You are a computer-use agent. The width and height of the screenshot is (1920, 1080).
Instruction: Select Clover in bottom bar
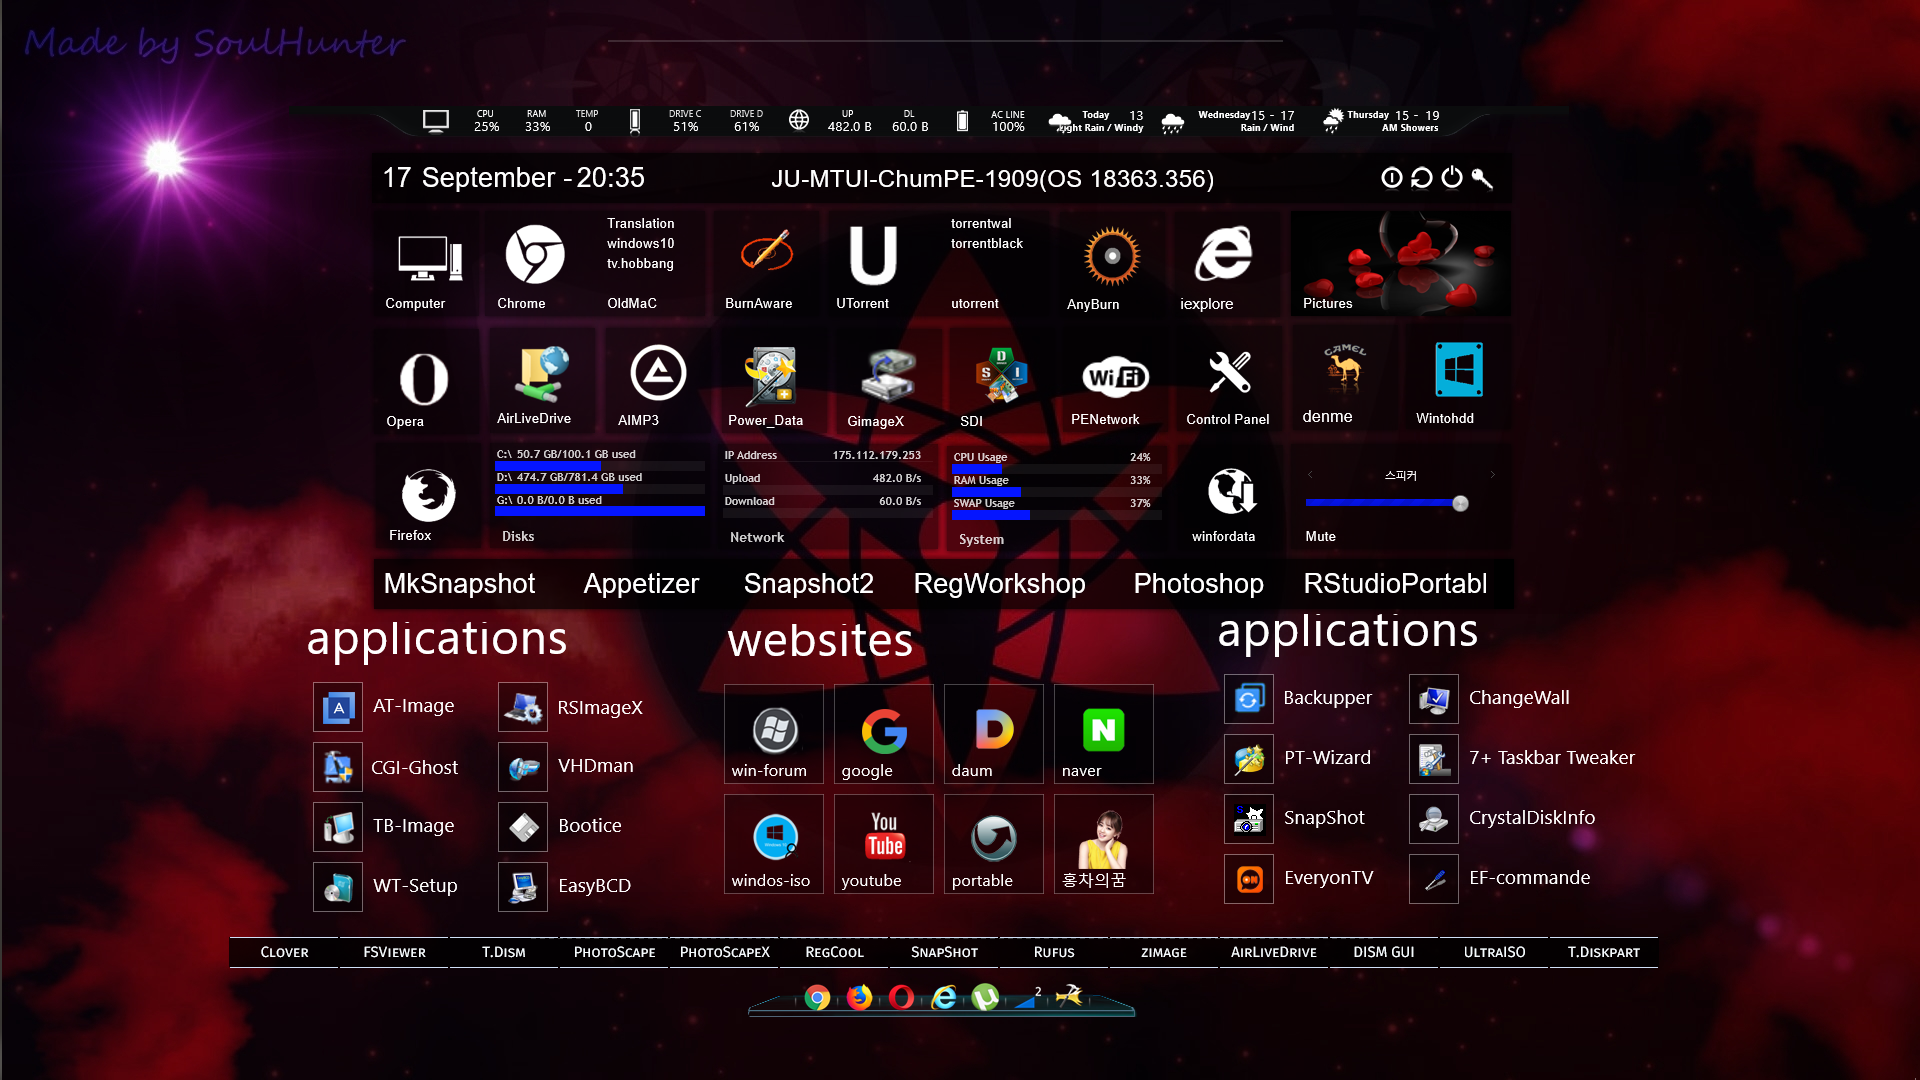click(x=284, y=952)
